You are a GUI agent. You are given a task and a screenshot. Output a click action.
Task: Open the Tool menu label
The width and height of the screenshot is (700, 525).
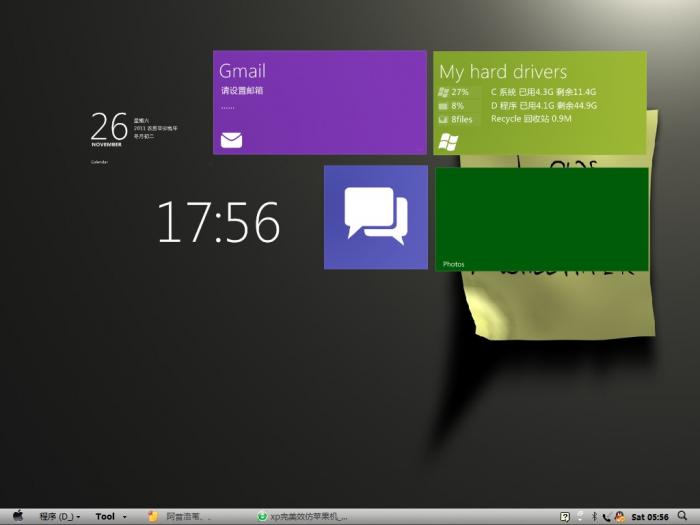(105, 517)
